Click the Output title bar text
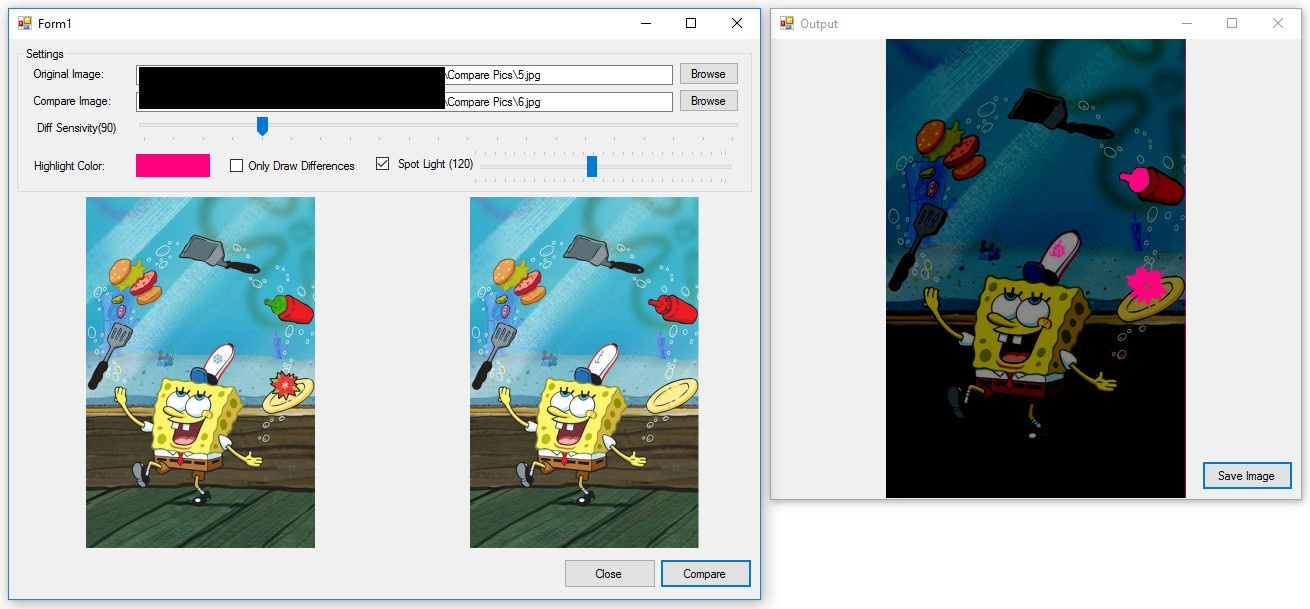The image size is (1310, 609). pyautogui.click(x=819, y=23)
